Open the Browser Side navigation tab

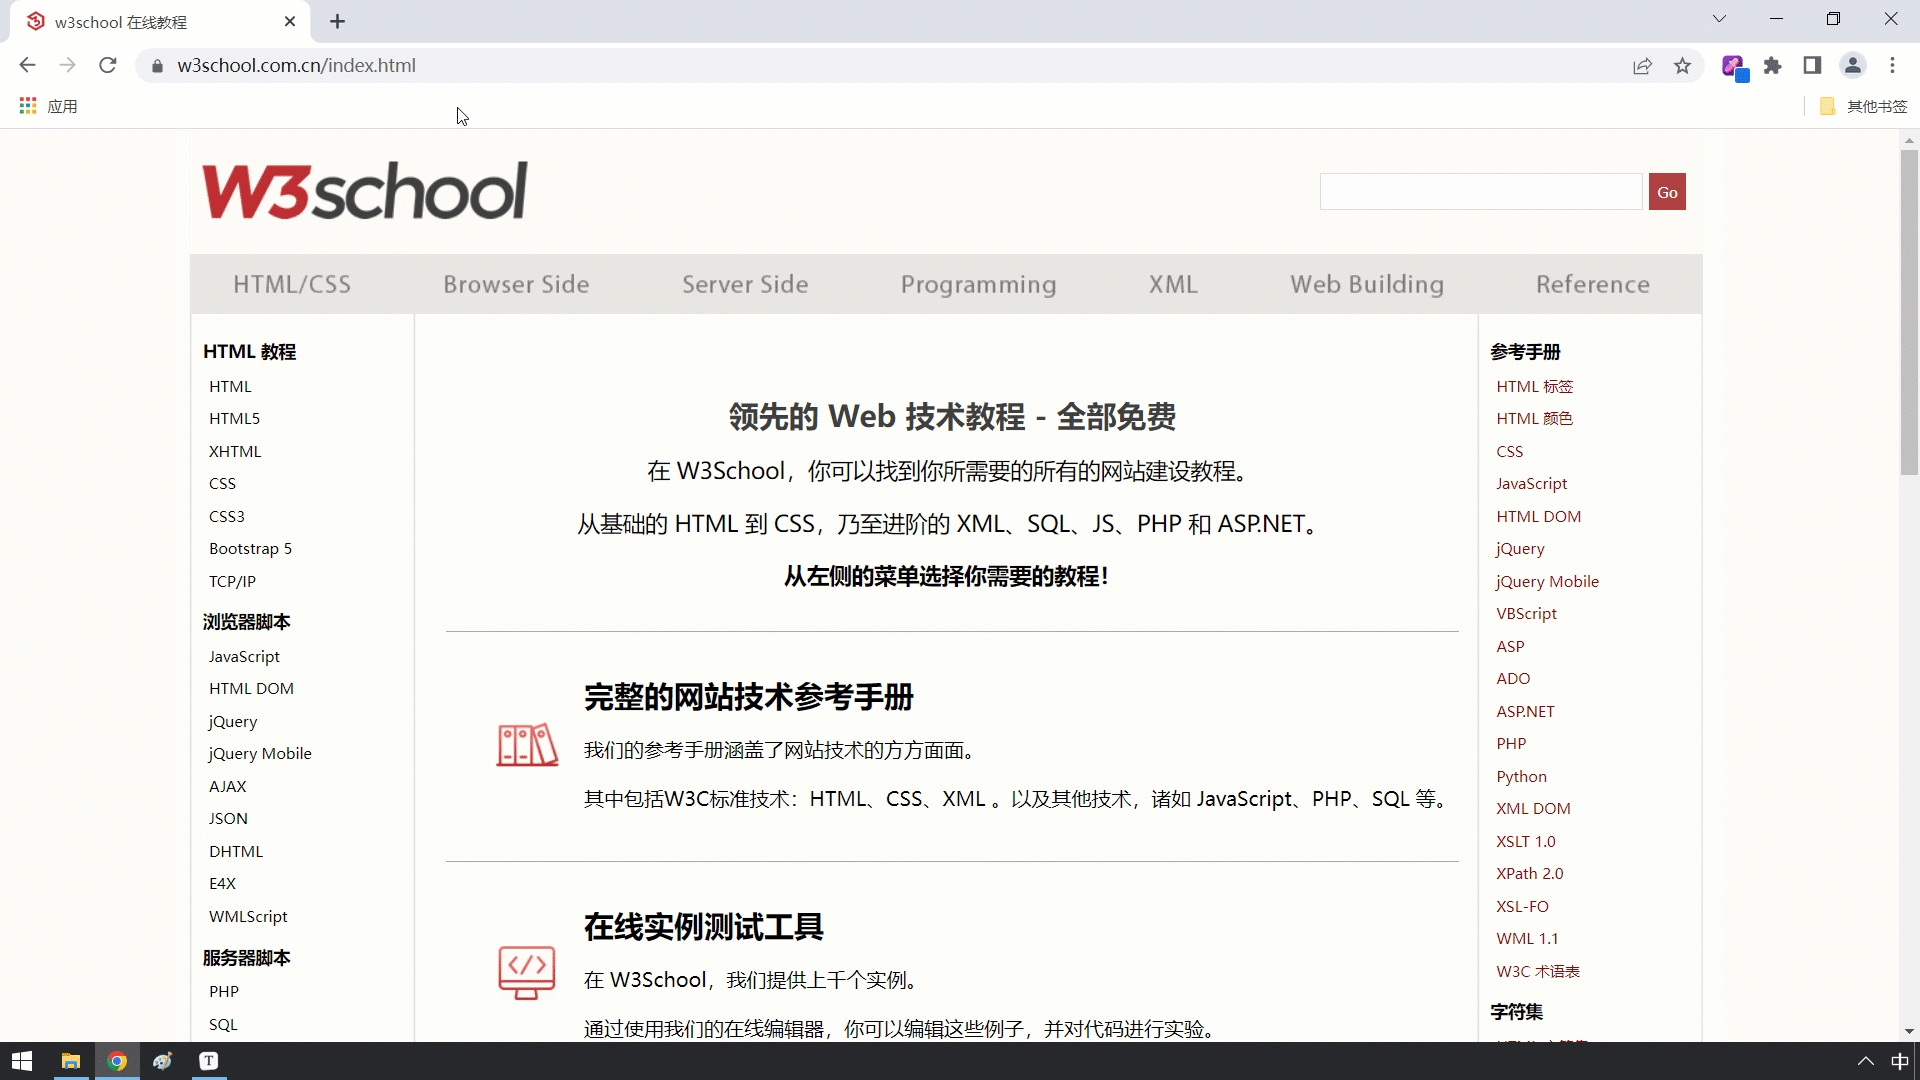516,284
